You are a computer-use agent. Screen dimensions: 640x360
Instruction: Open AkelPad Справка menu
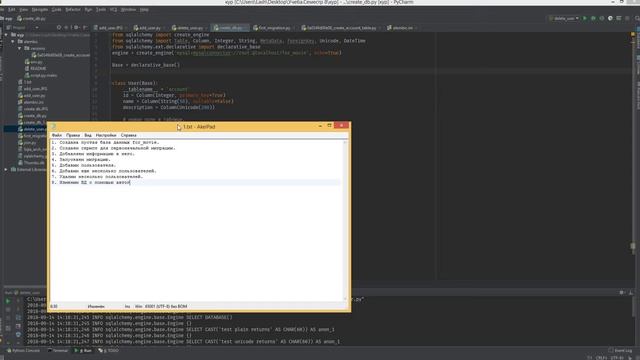129,135
